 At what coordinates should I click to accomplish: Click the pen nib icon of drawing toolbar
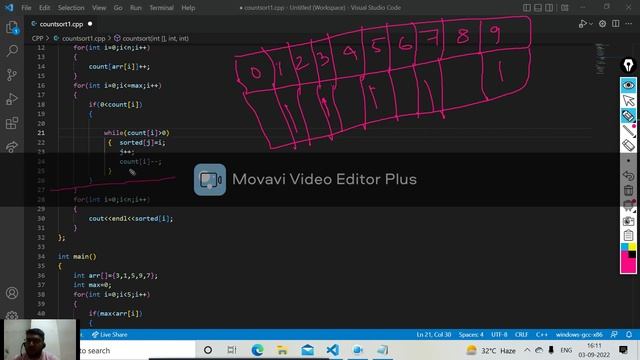pyautogui.click(x=628, y=65)
